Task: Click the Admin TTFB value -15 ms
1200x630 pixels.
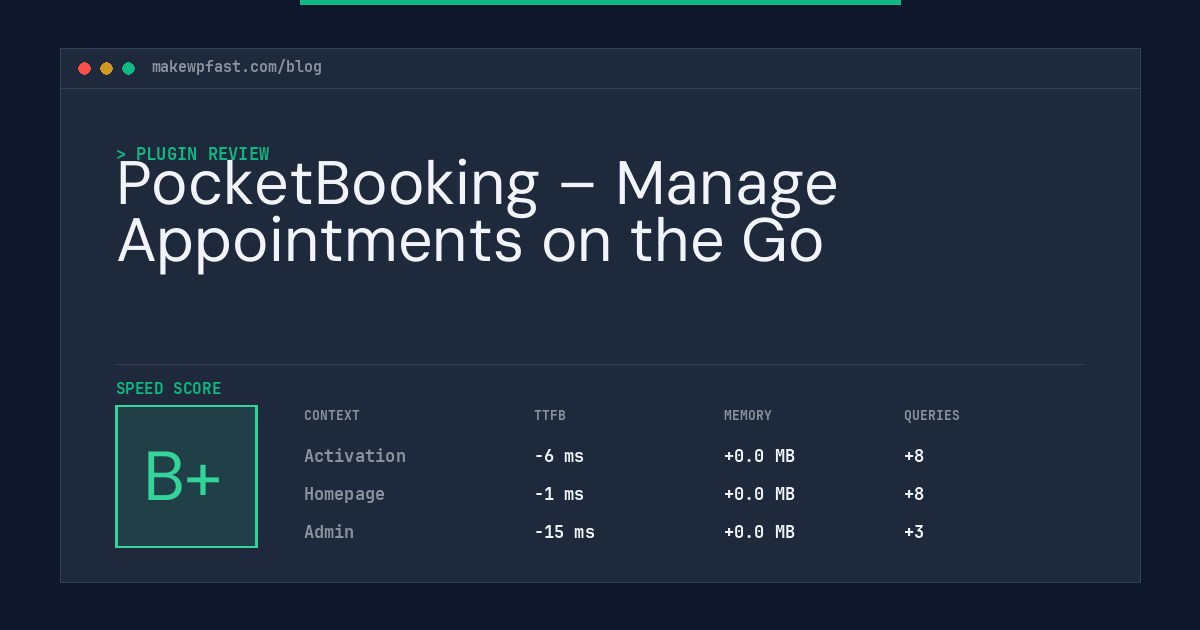Action: coord(564,532)
